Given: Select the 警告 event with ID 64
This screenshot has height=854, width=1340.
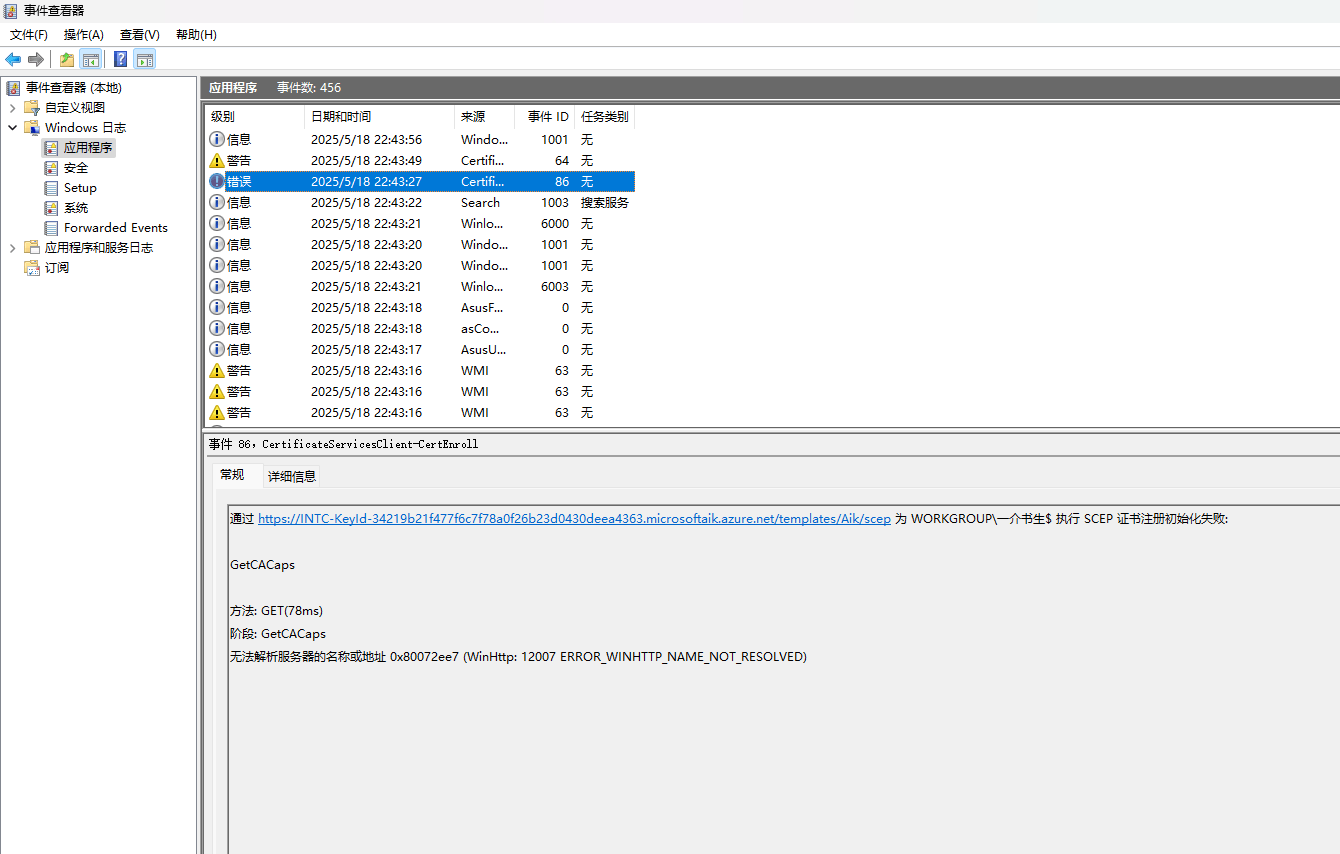Looking at the screenshot, I should click(420, 160).
